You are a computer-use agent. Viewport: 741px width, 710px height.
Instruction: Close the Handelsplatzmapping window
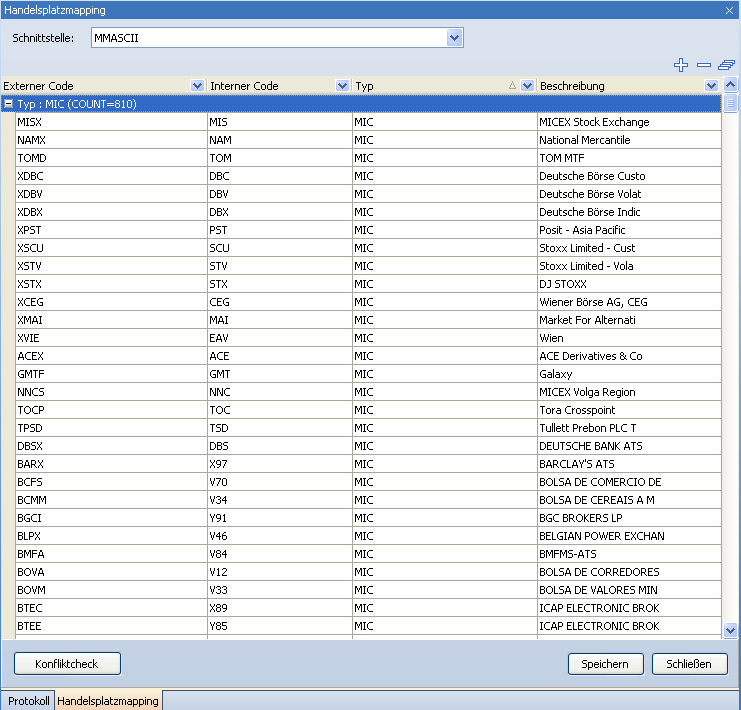(729, 9)
